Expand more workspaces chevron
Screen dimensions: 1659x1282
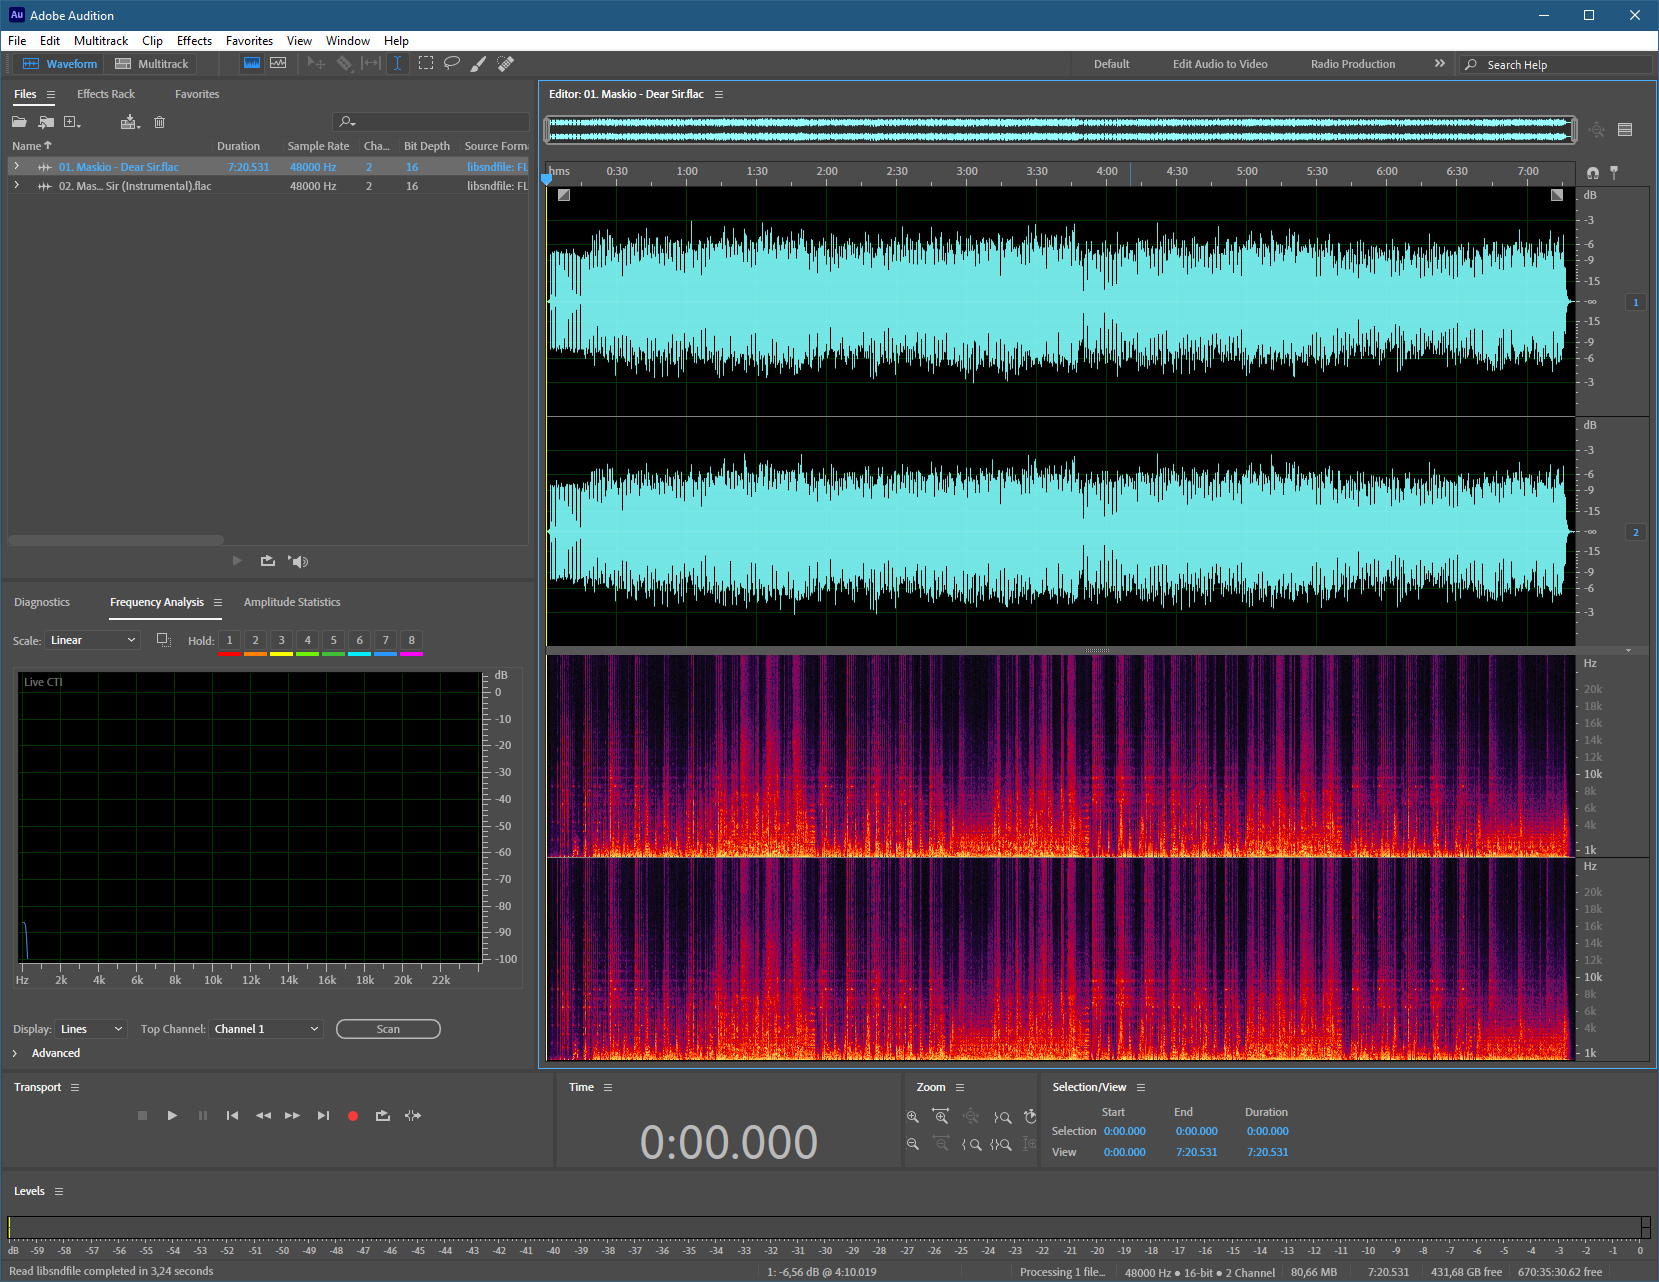(1440, 63)
